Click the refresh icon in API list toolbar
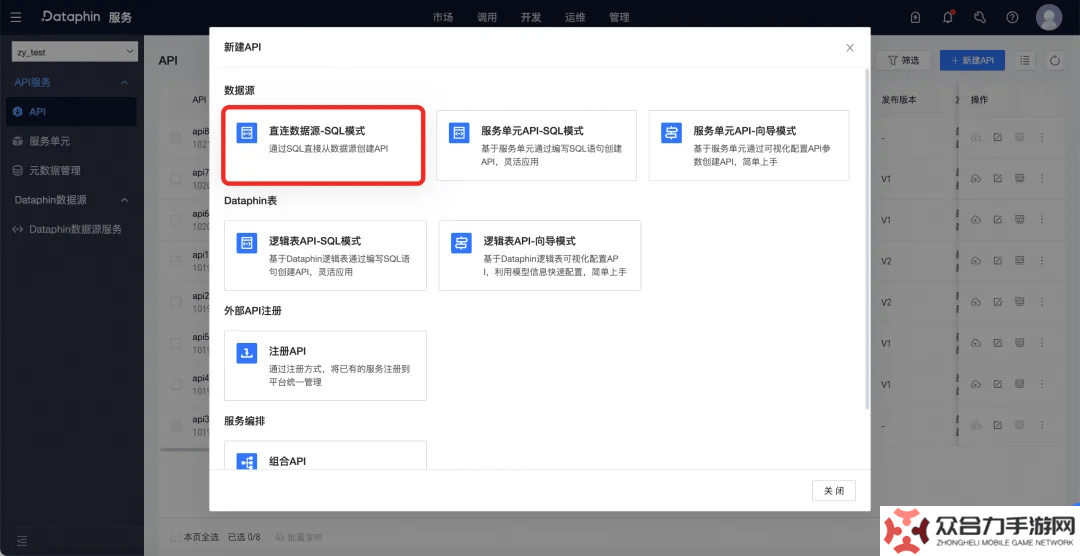Screen dimensions: 1080x556 coord(1055,61)
